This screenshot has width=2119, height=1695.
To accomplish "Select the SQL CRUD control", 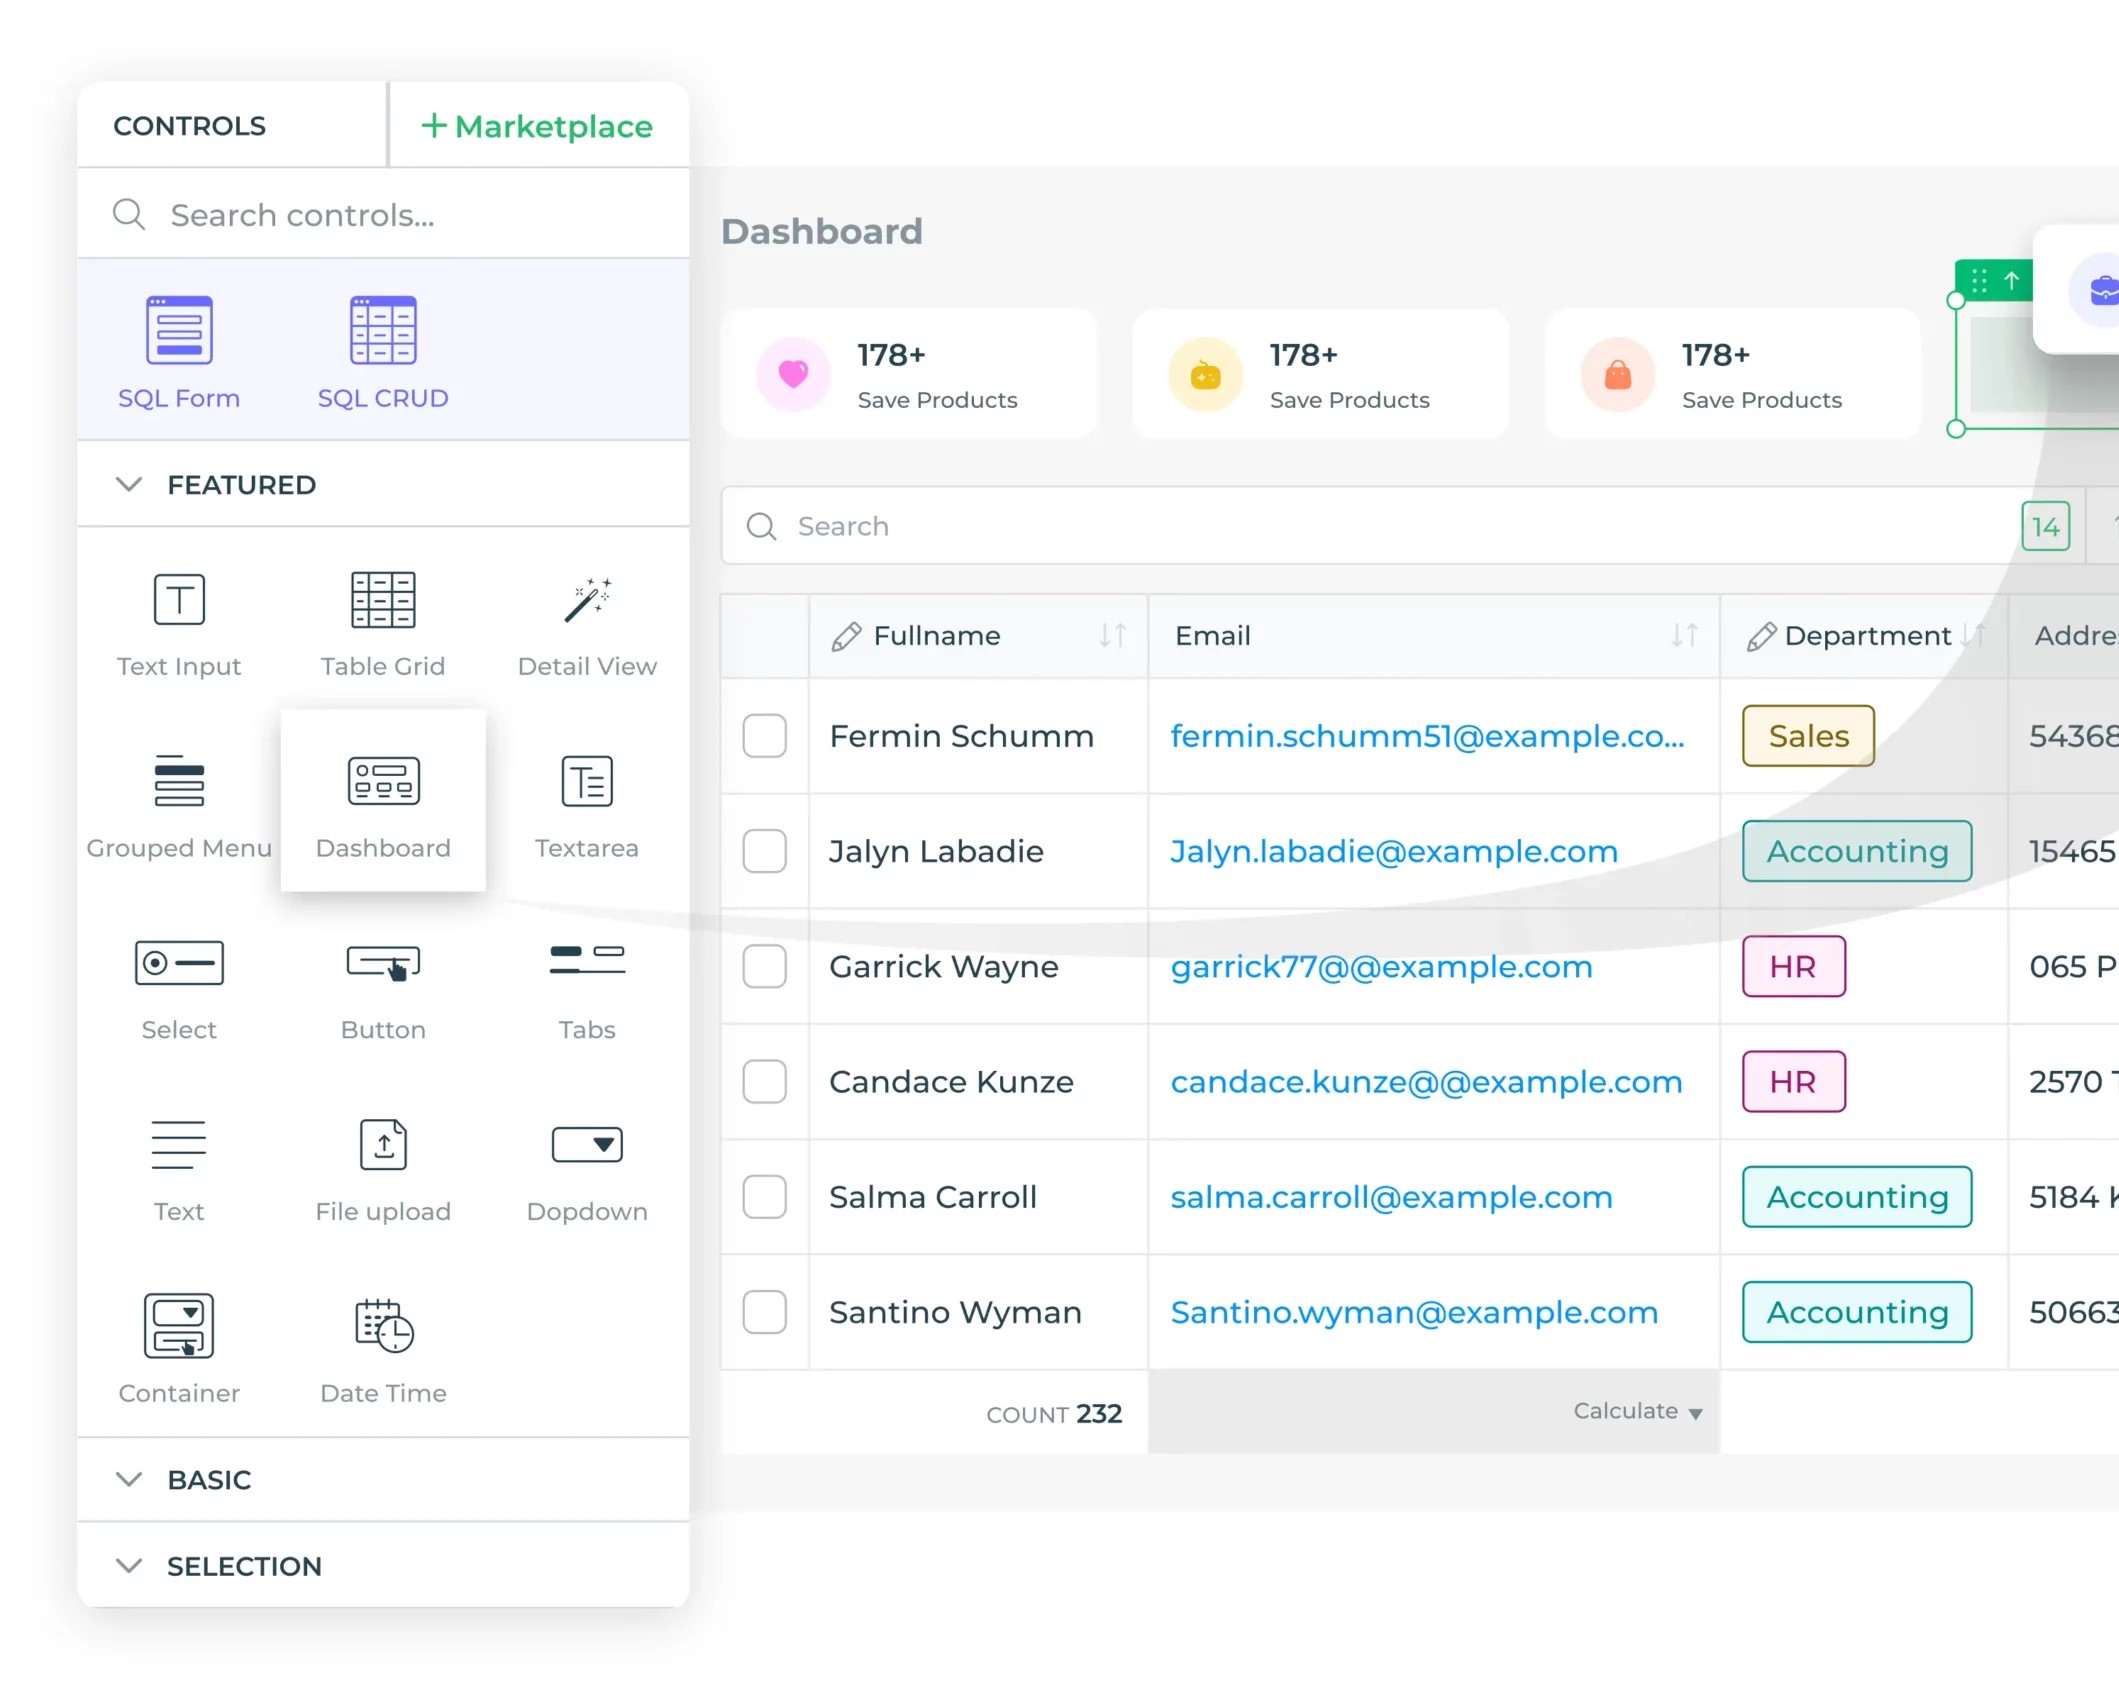I will click(382, 350).
